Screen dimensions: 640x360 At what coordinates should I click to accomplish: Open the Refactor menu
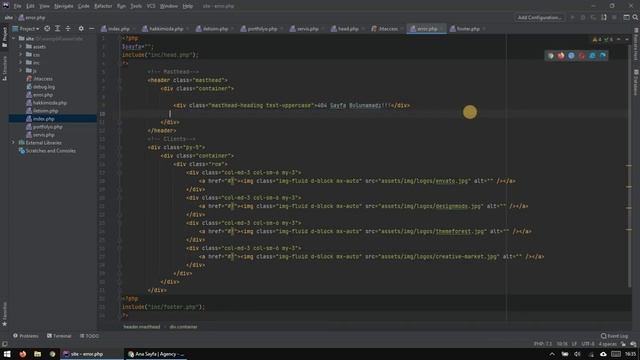103,6
